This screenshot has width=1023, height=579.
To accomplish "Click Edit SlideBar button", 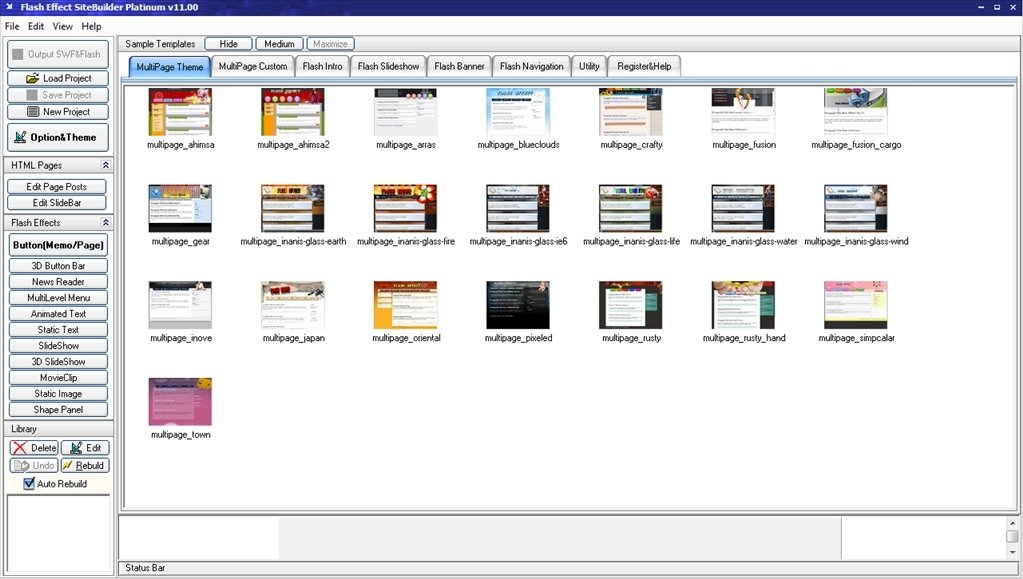I will pos(57,203).
